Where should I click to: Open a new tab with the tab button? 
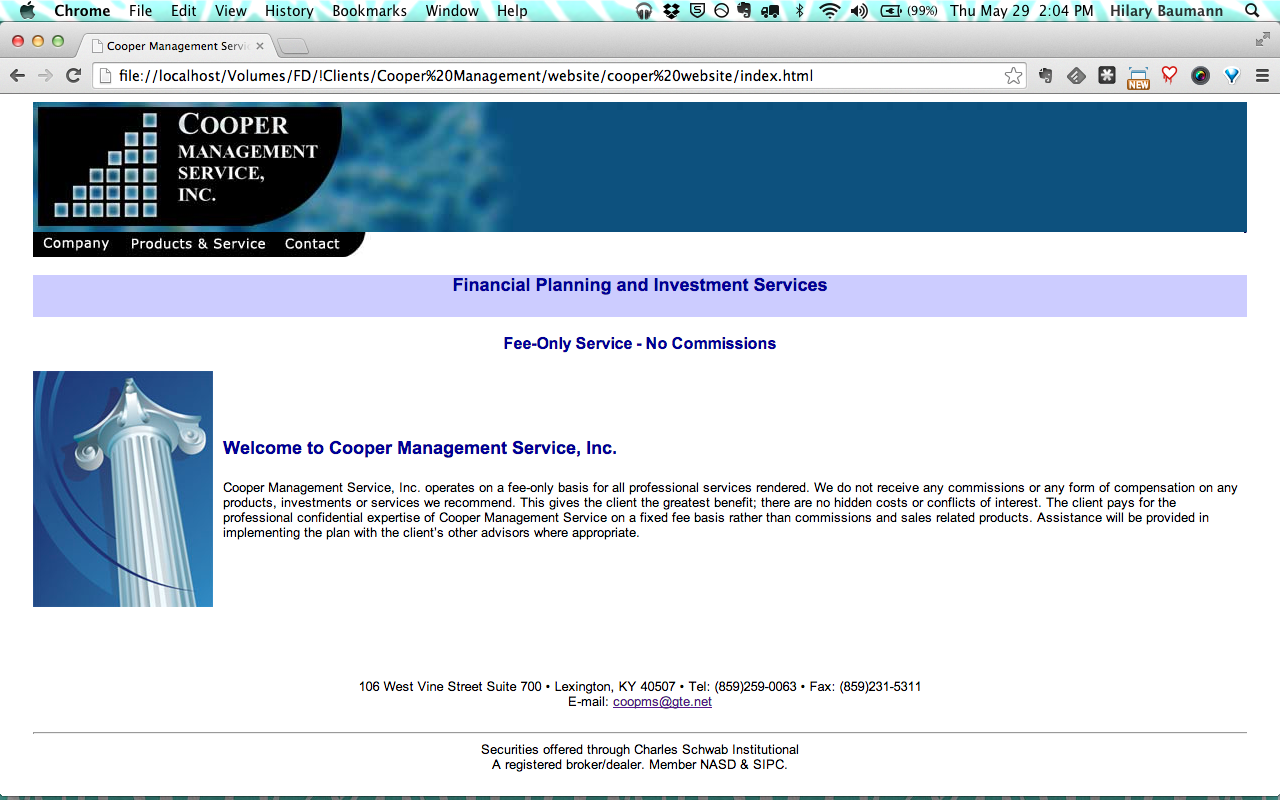coord(293,46)
